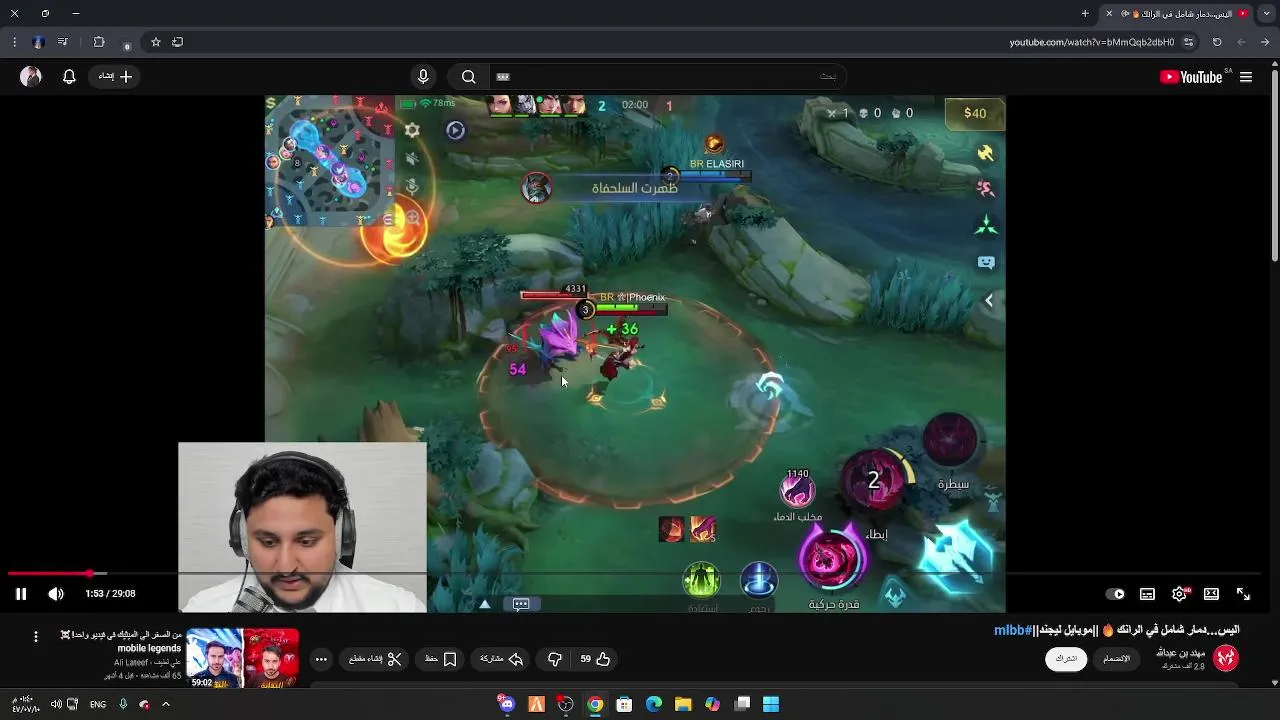Start voice search with microphone
The image size is (1280, 720).
423,77
